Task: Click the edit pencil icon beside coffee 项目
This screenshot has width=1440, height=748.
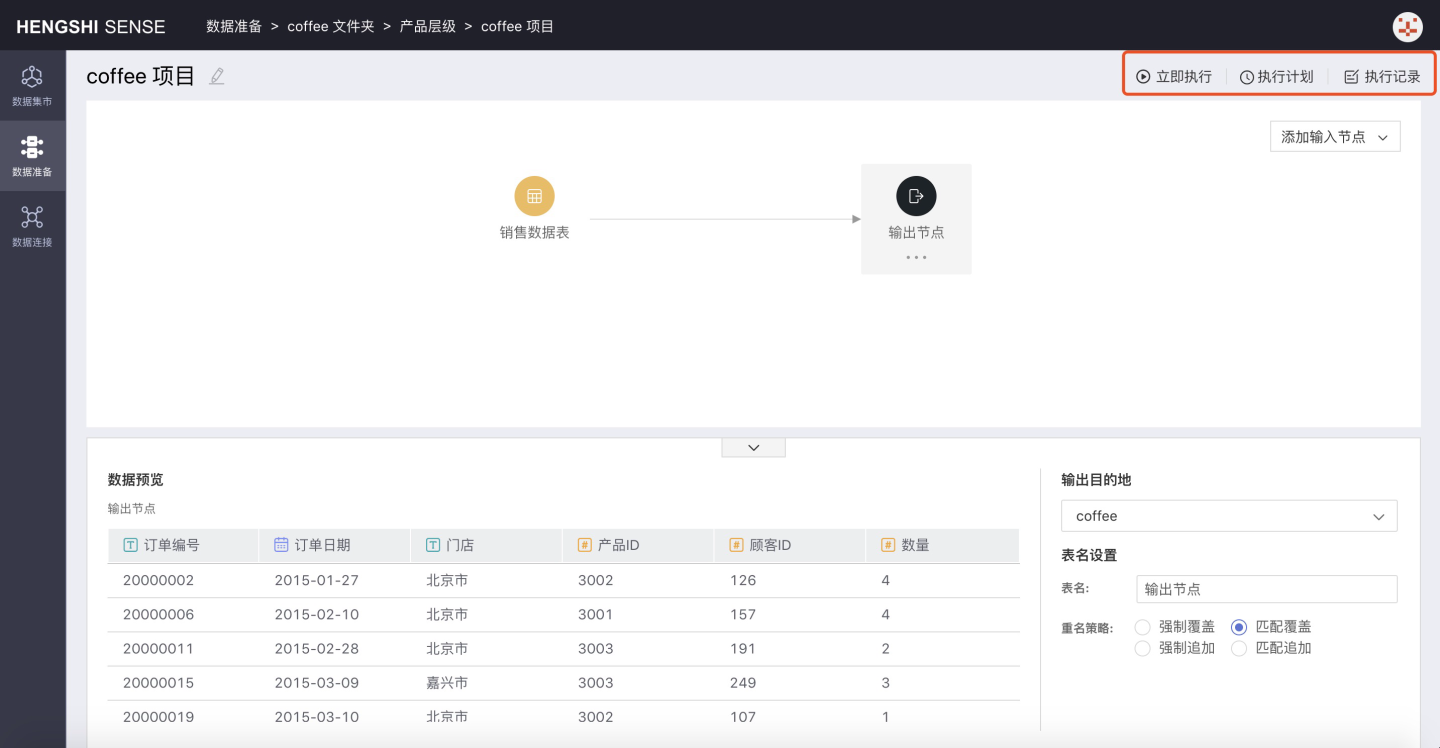Action: pos(217,77)
